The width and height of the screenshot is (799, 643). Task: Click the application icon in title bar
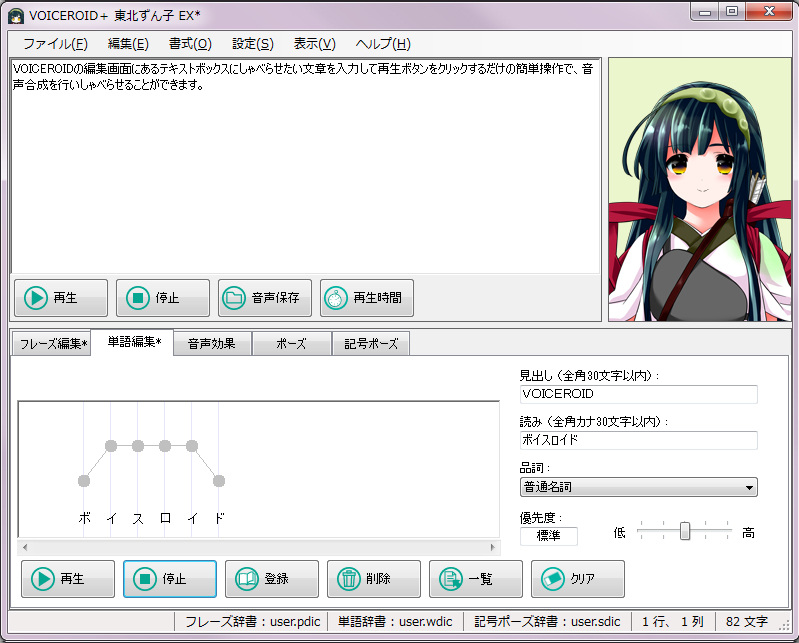[16, 16]
